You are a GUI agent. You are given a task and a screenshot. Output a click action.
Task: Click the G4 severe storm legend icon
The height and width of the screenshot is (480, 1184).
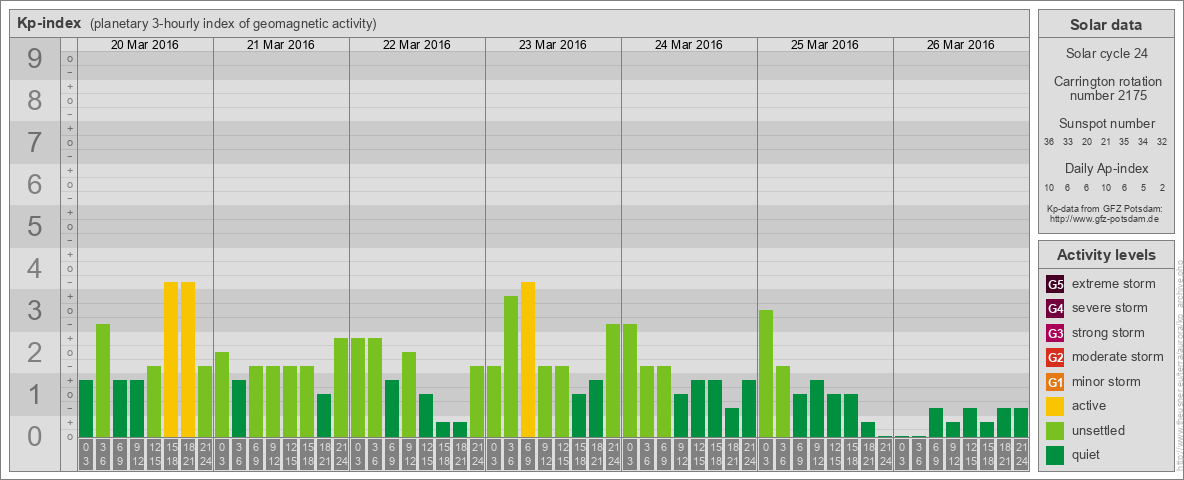click(1055, 309)
